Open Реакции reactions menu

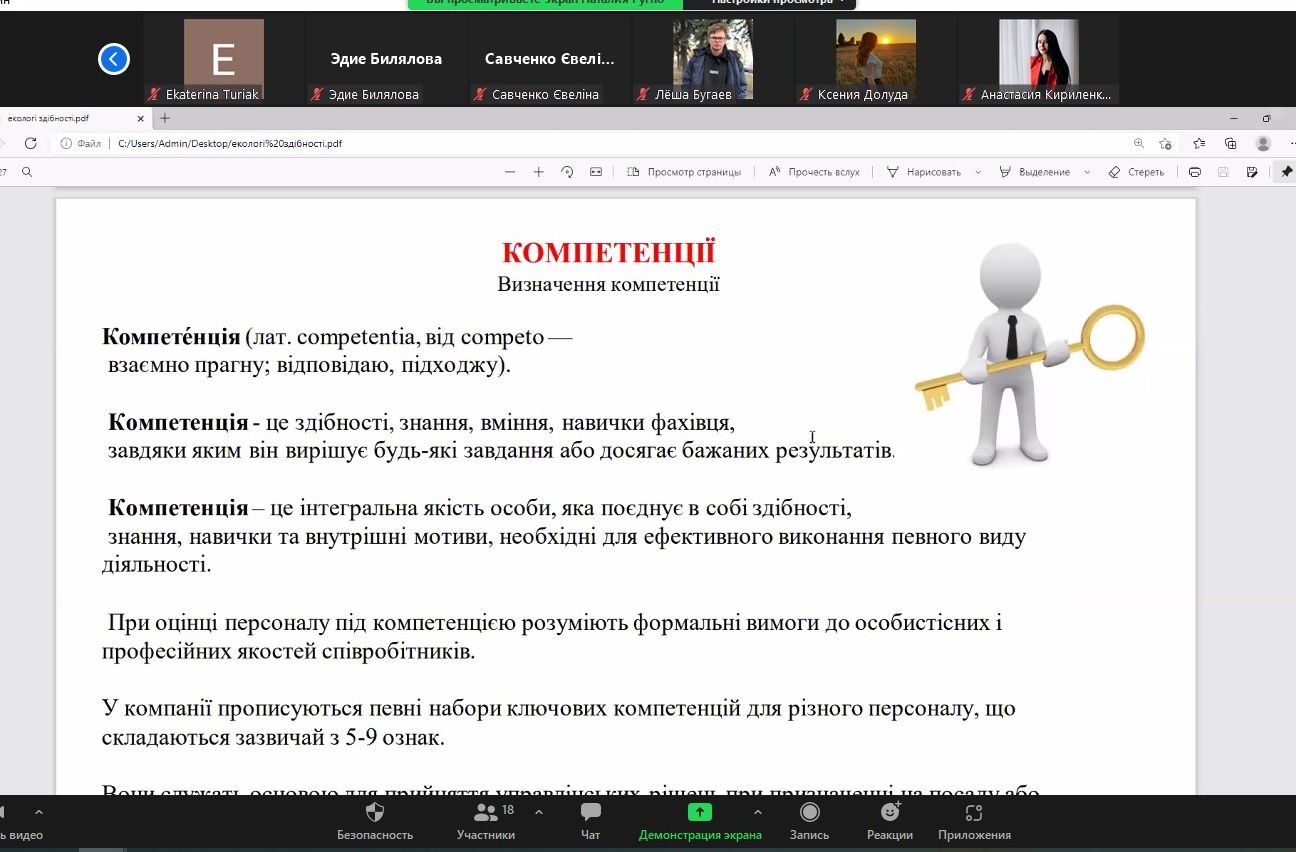(x=890, y=822)
